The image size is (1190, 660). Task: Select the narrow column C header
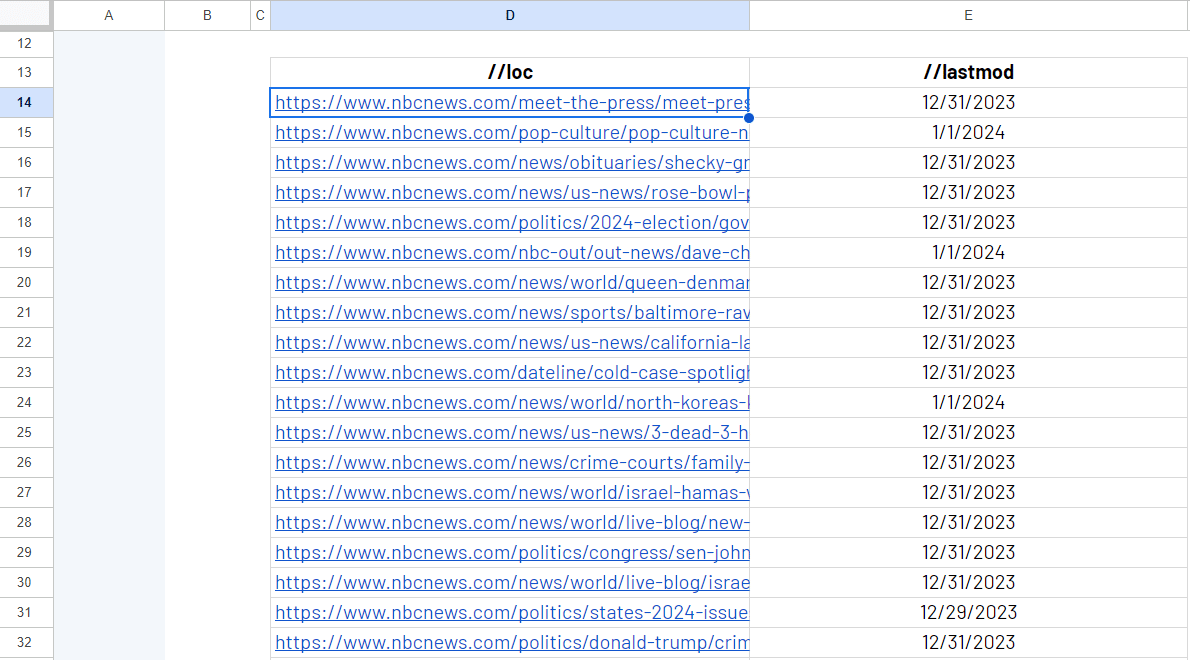click(x=261, y=15)
